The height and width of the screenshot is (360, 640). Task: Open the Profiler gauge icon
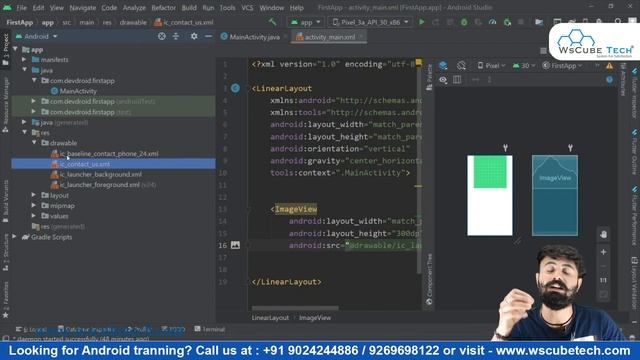[x=493, y=22]
